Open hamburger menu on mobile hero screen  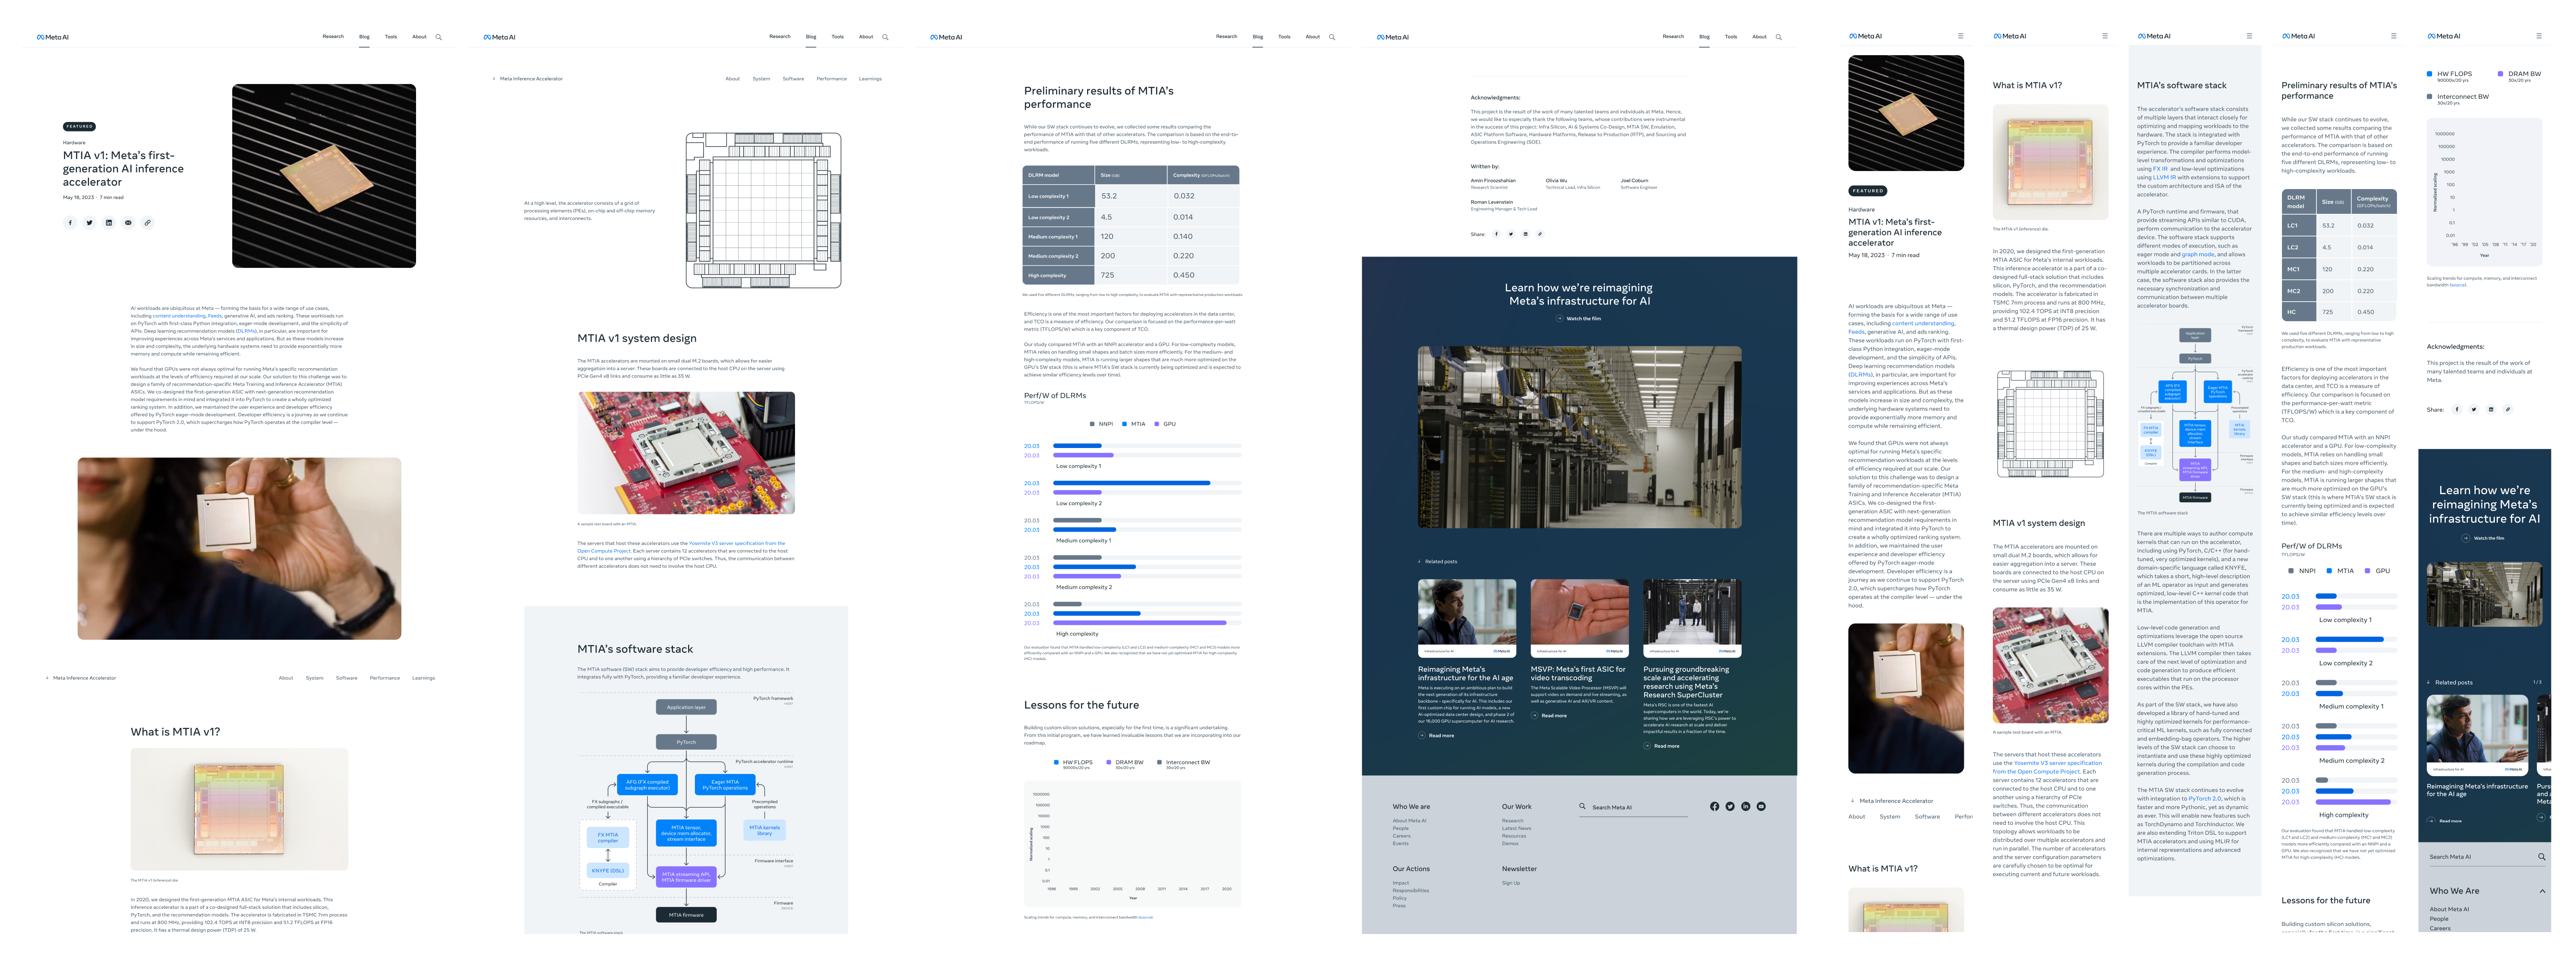coord(1960,36)
